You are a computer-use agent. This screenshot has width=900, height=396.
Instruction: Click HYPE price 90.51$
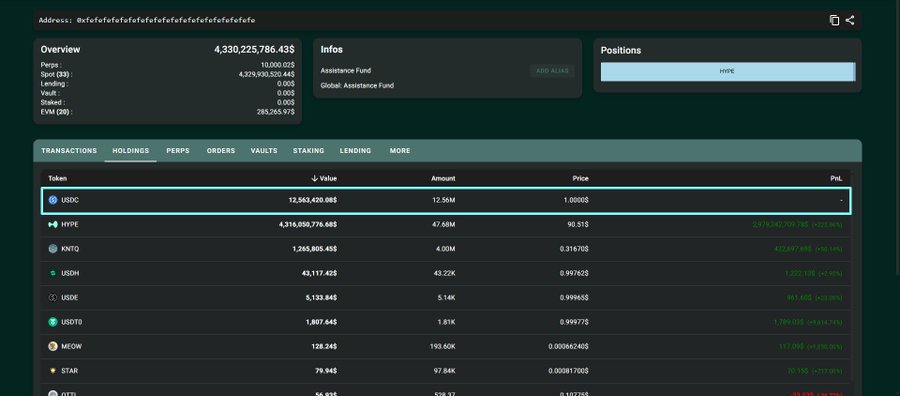click(578, 224)
